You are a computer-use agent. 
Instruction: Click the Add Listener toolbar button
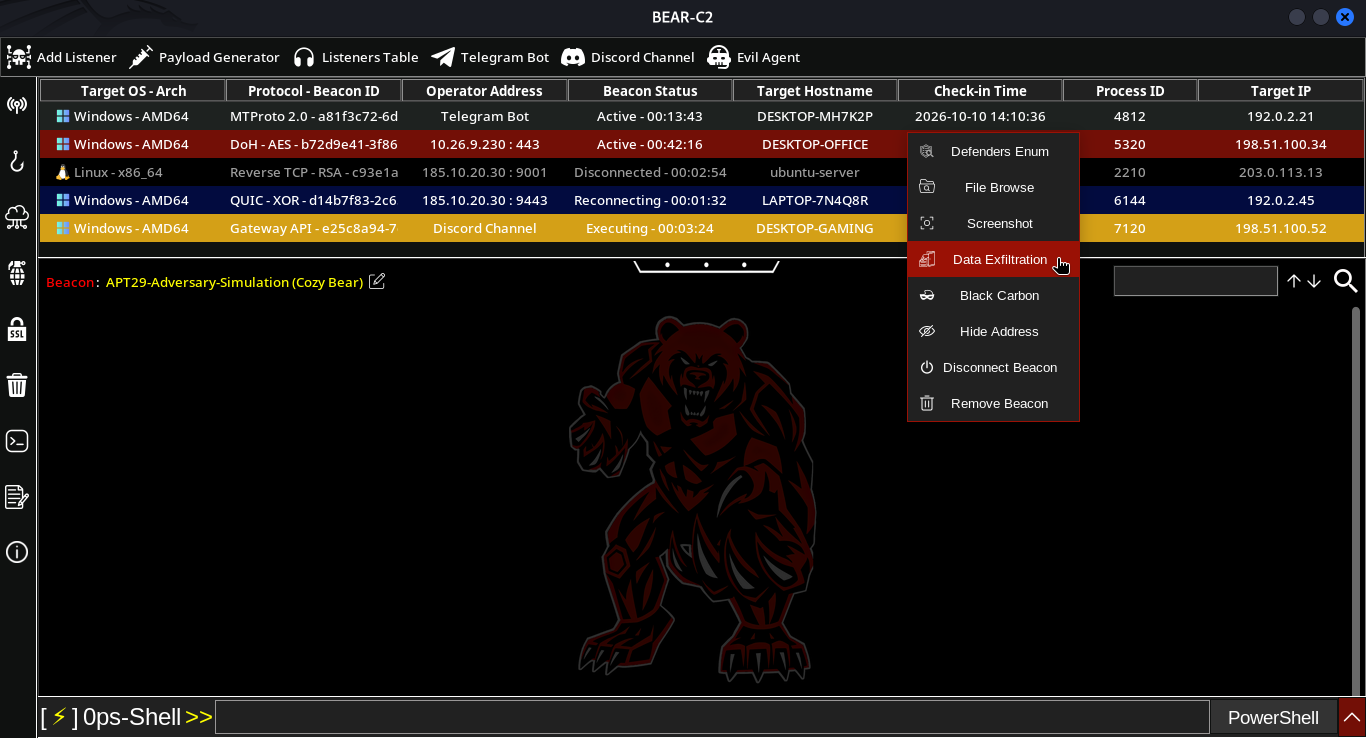[x=62, y=57]
